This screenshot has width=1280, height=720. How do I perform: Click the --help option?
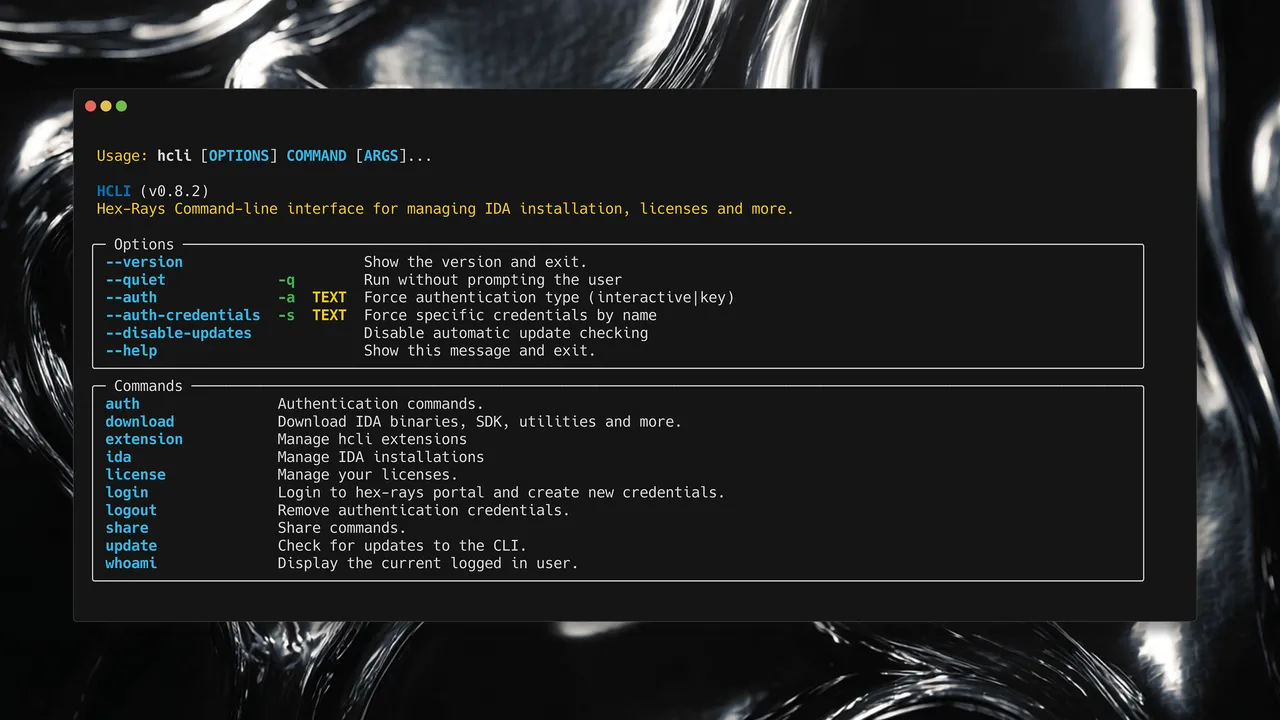(x=131, y=351)
